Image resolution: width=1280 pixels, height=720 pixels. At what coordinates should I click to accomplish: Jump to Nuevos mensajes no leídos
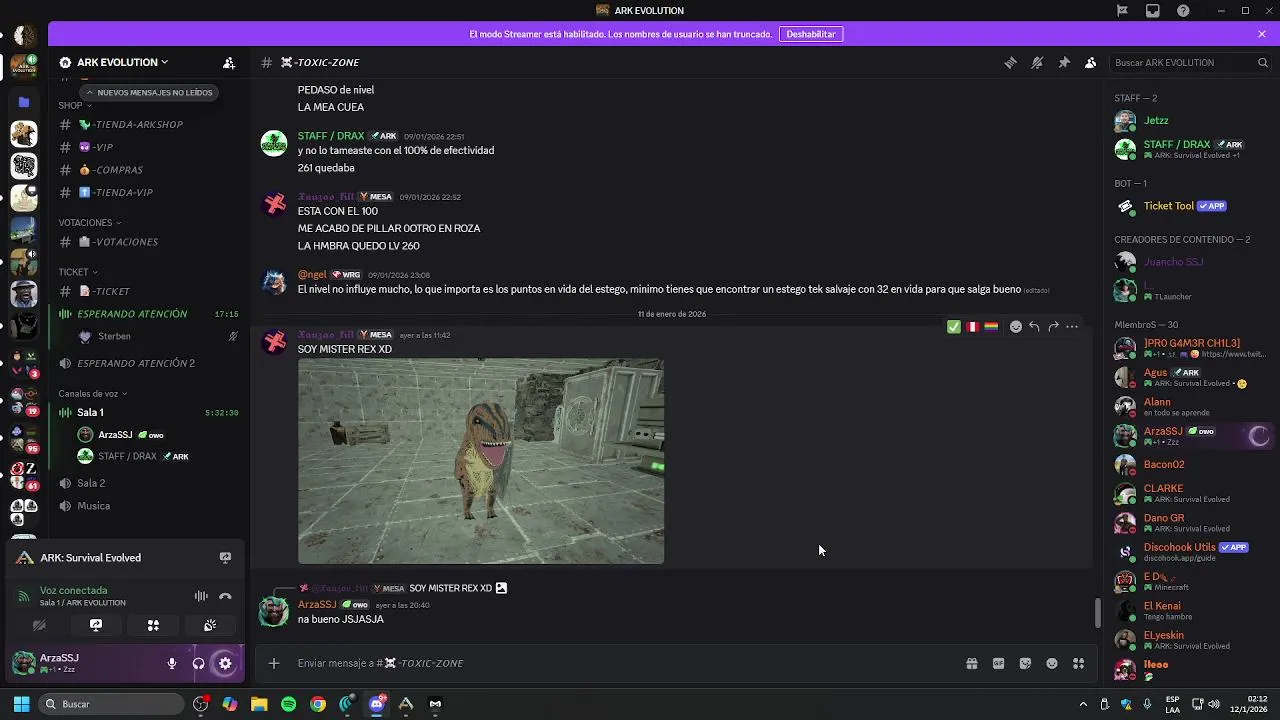[149, 92]
